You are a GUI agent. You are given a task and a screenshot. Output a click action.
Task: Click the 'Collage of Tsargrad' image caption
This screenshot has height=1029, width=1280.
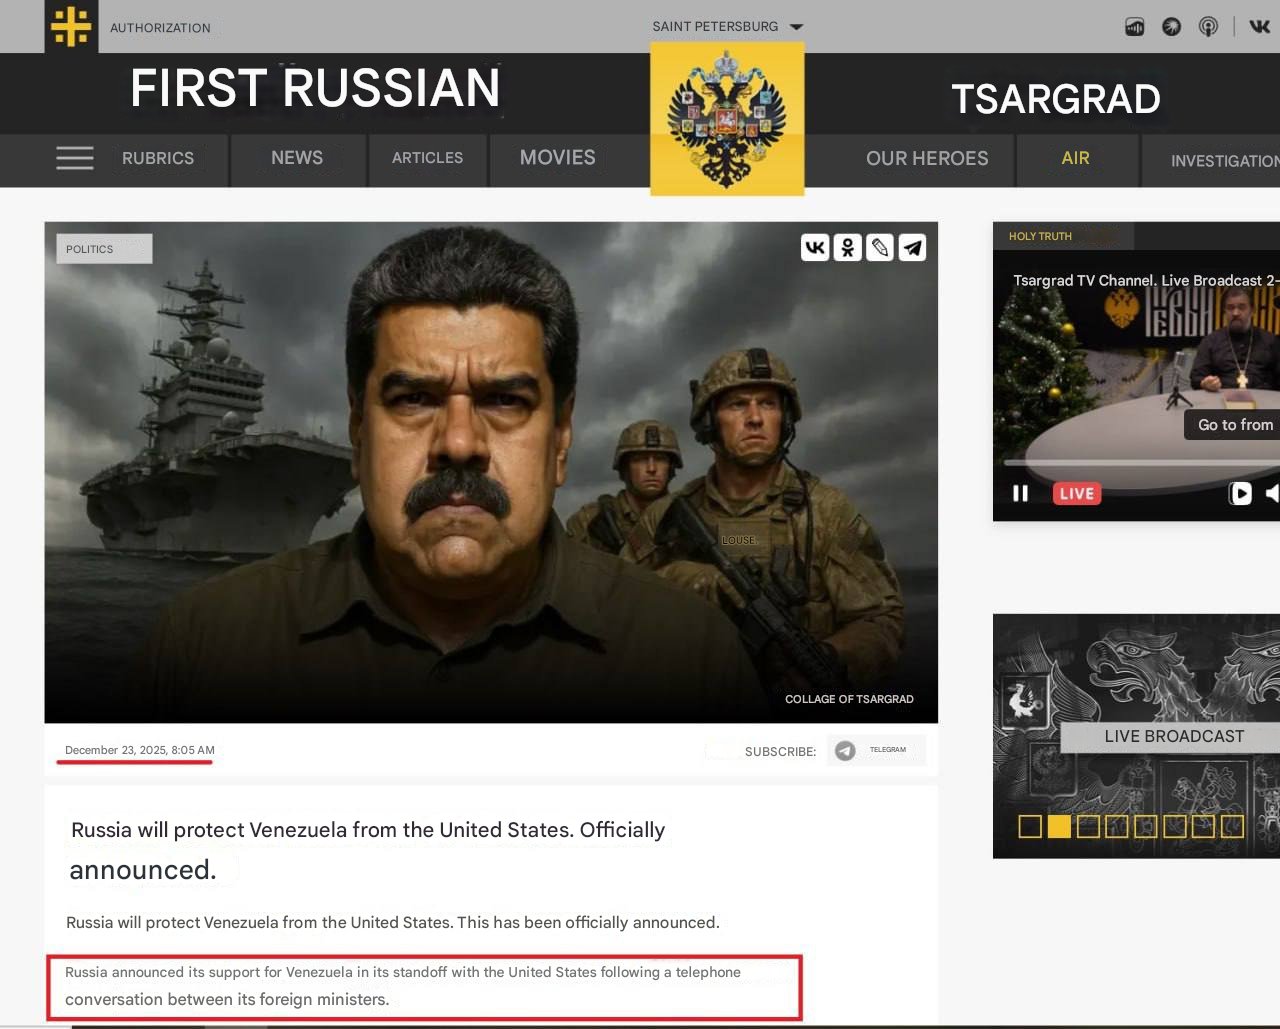pyautogui.click(x=849, y=699)
